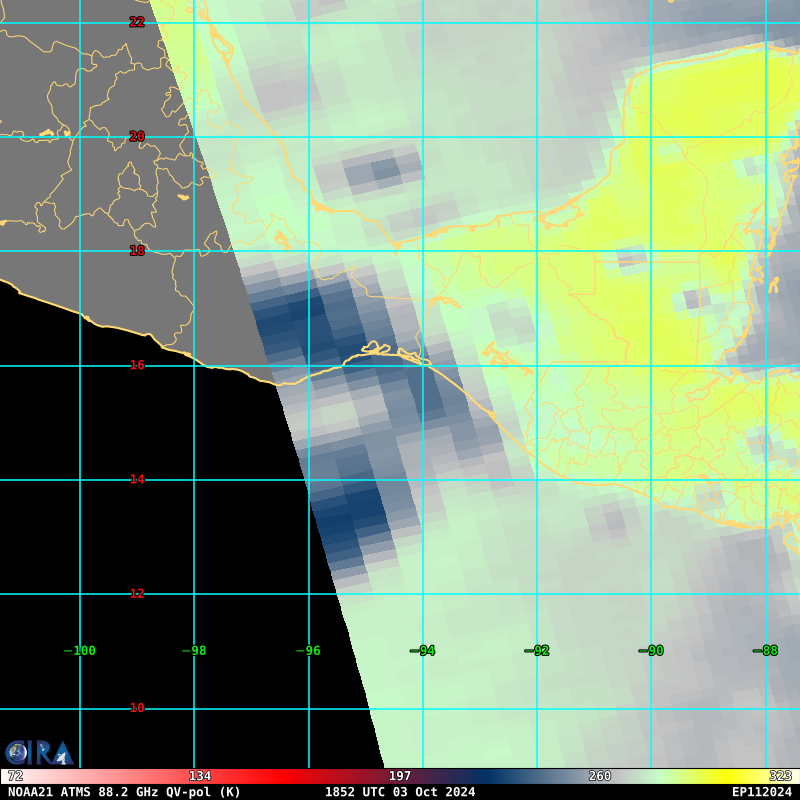This screenshot has height=800, width=800.
Task: Click the -88 longitude label
Action: click(x=765, y=651)
